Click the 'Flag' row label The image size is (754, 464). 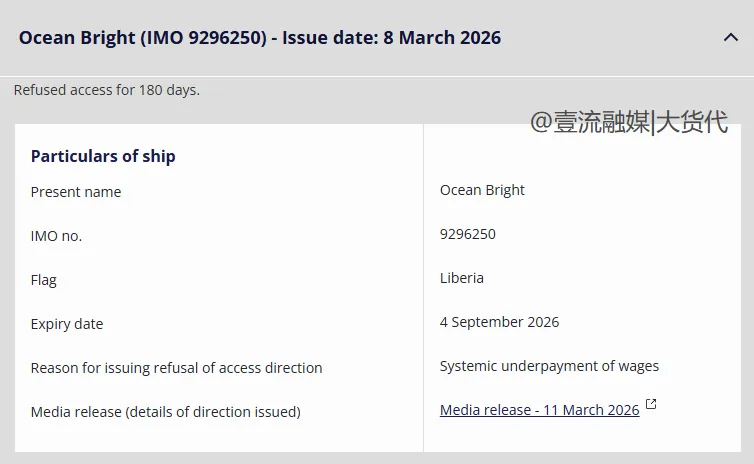coord(44,280)
